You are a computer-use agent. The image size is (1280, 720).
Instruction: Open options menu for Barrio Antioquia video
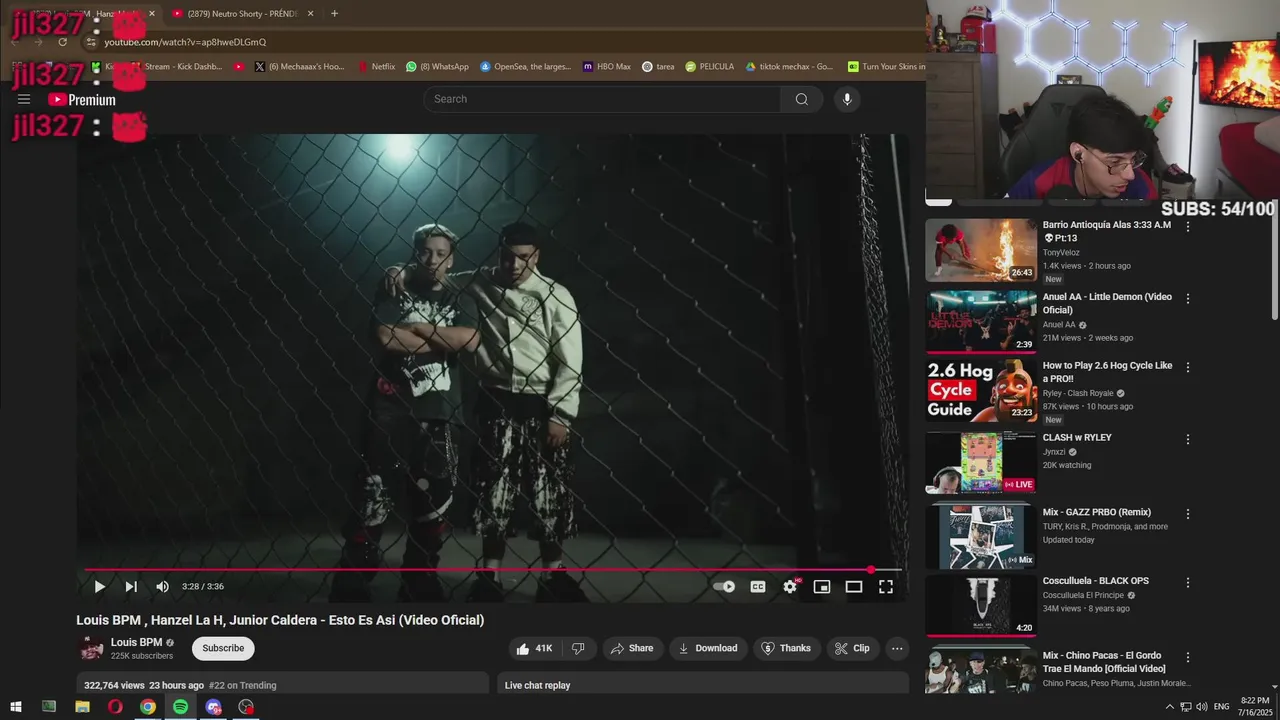pyautogui.click(x=1188, y=227)
